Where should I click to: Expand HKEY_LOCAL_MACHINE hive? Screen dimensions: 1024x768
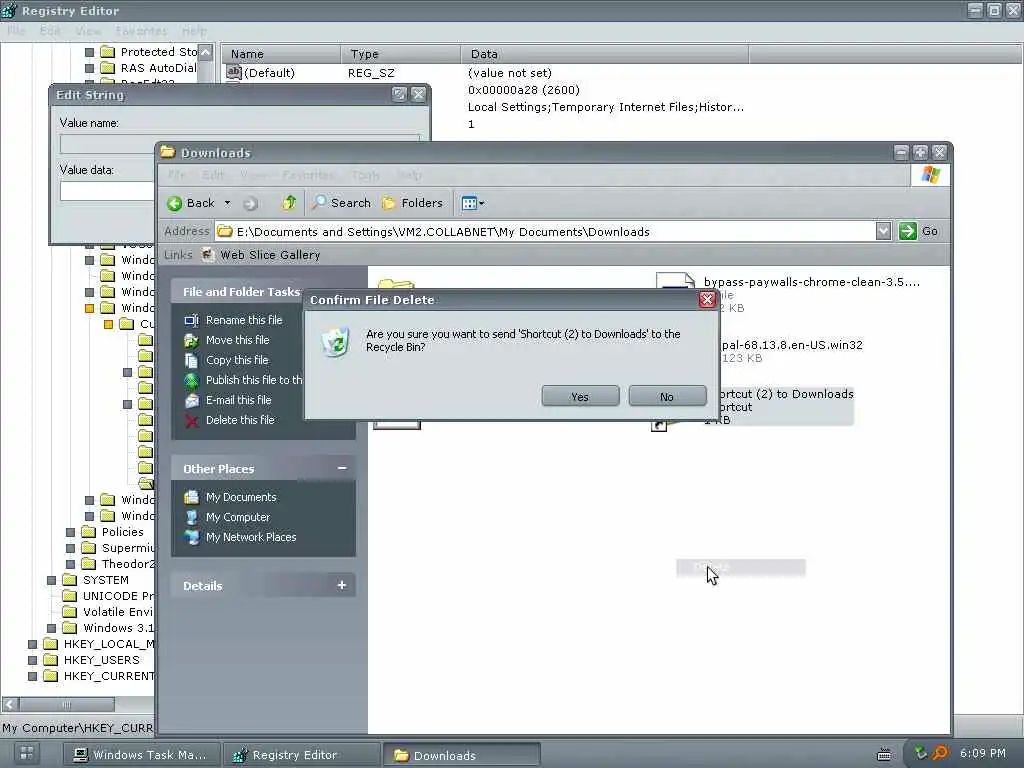coord(32,644)
